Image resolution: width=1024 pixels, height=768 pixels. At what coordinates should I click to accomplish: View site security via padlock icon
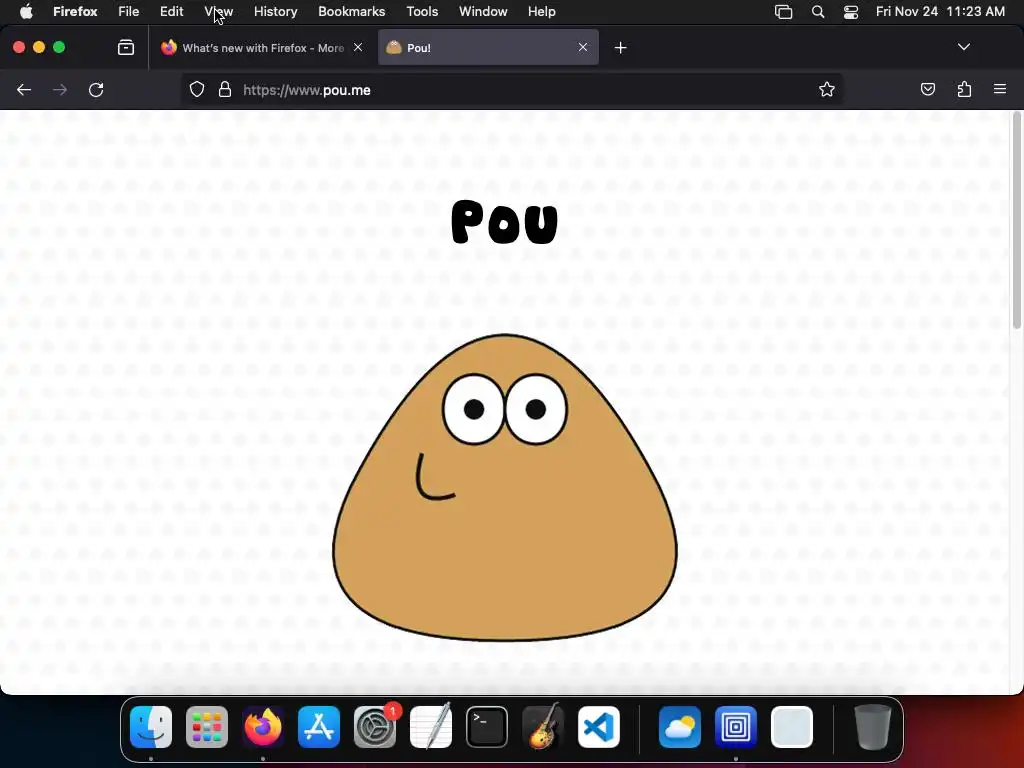pyautogui.click(x=225, y=89)
